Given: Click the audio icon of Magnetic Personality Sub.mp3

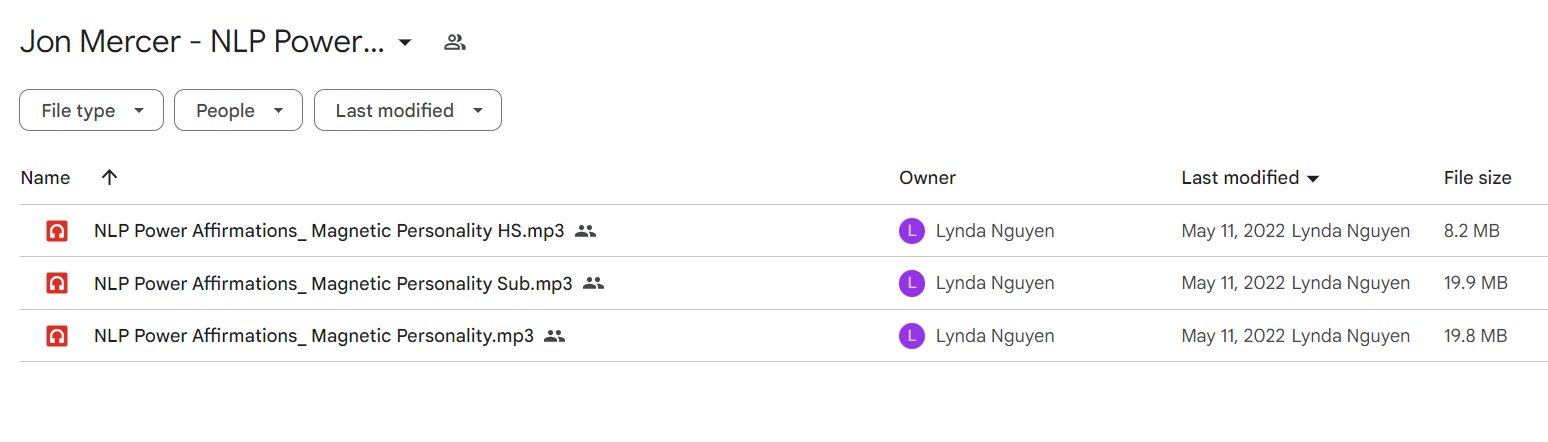Looking at the screenshot, I should click(57, 283).
